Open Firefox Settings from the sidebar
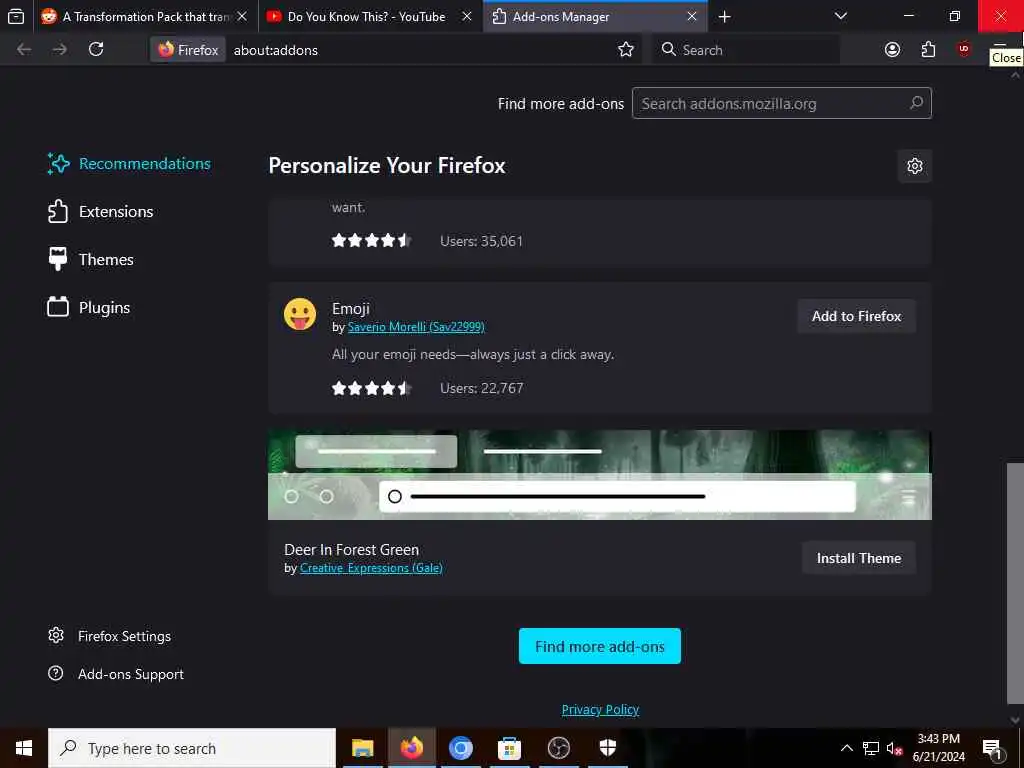The height and width of the screenshot is (768, 1024). click(110, 636)
